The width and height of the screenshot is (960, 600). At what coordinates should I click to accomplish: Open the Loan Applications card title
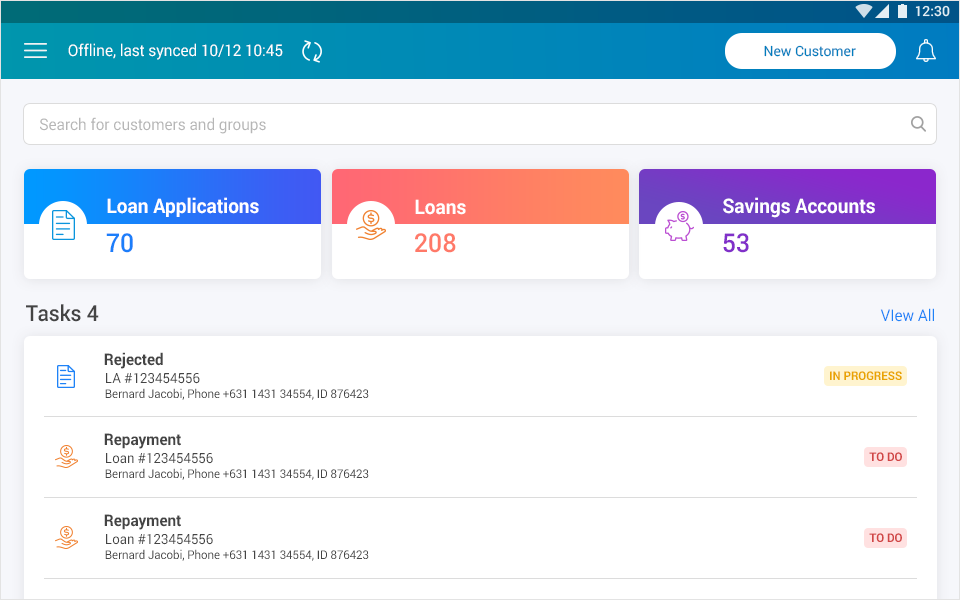pyautogui.click(x=182, y=206)
